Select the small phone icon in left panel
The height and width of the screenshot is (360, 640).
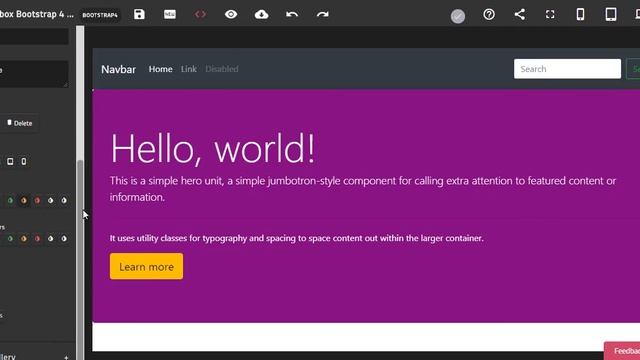[x=24, y=162]
